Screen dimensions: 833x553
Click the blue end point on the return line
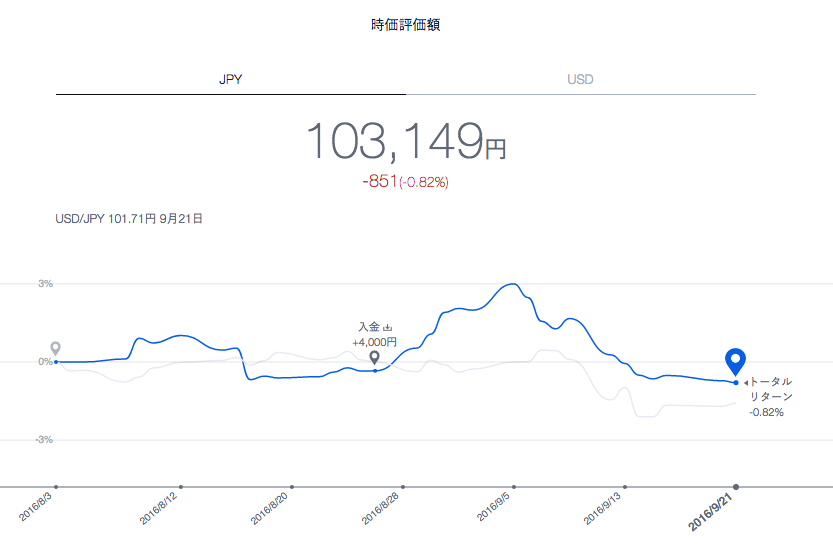point(736,382)
